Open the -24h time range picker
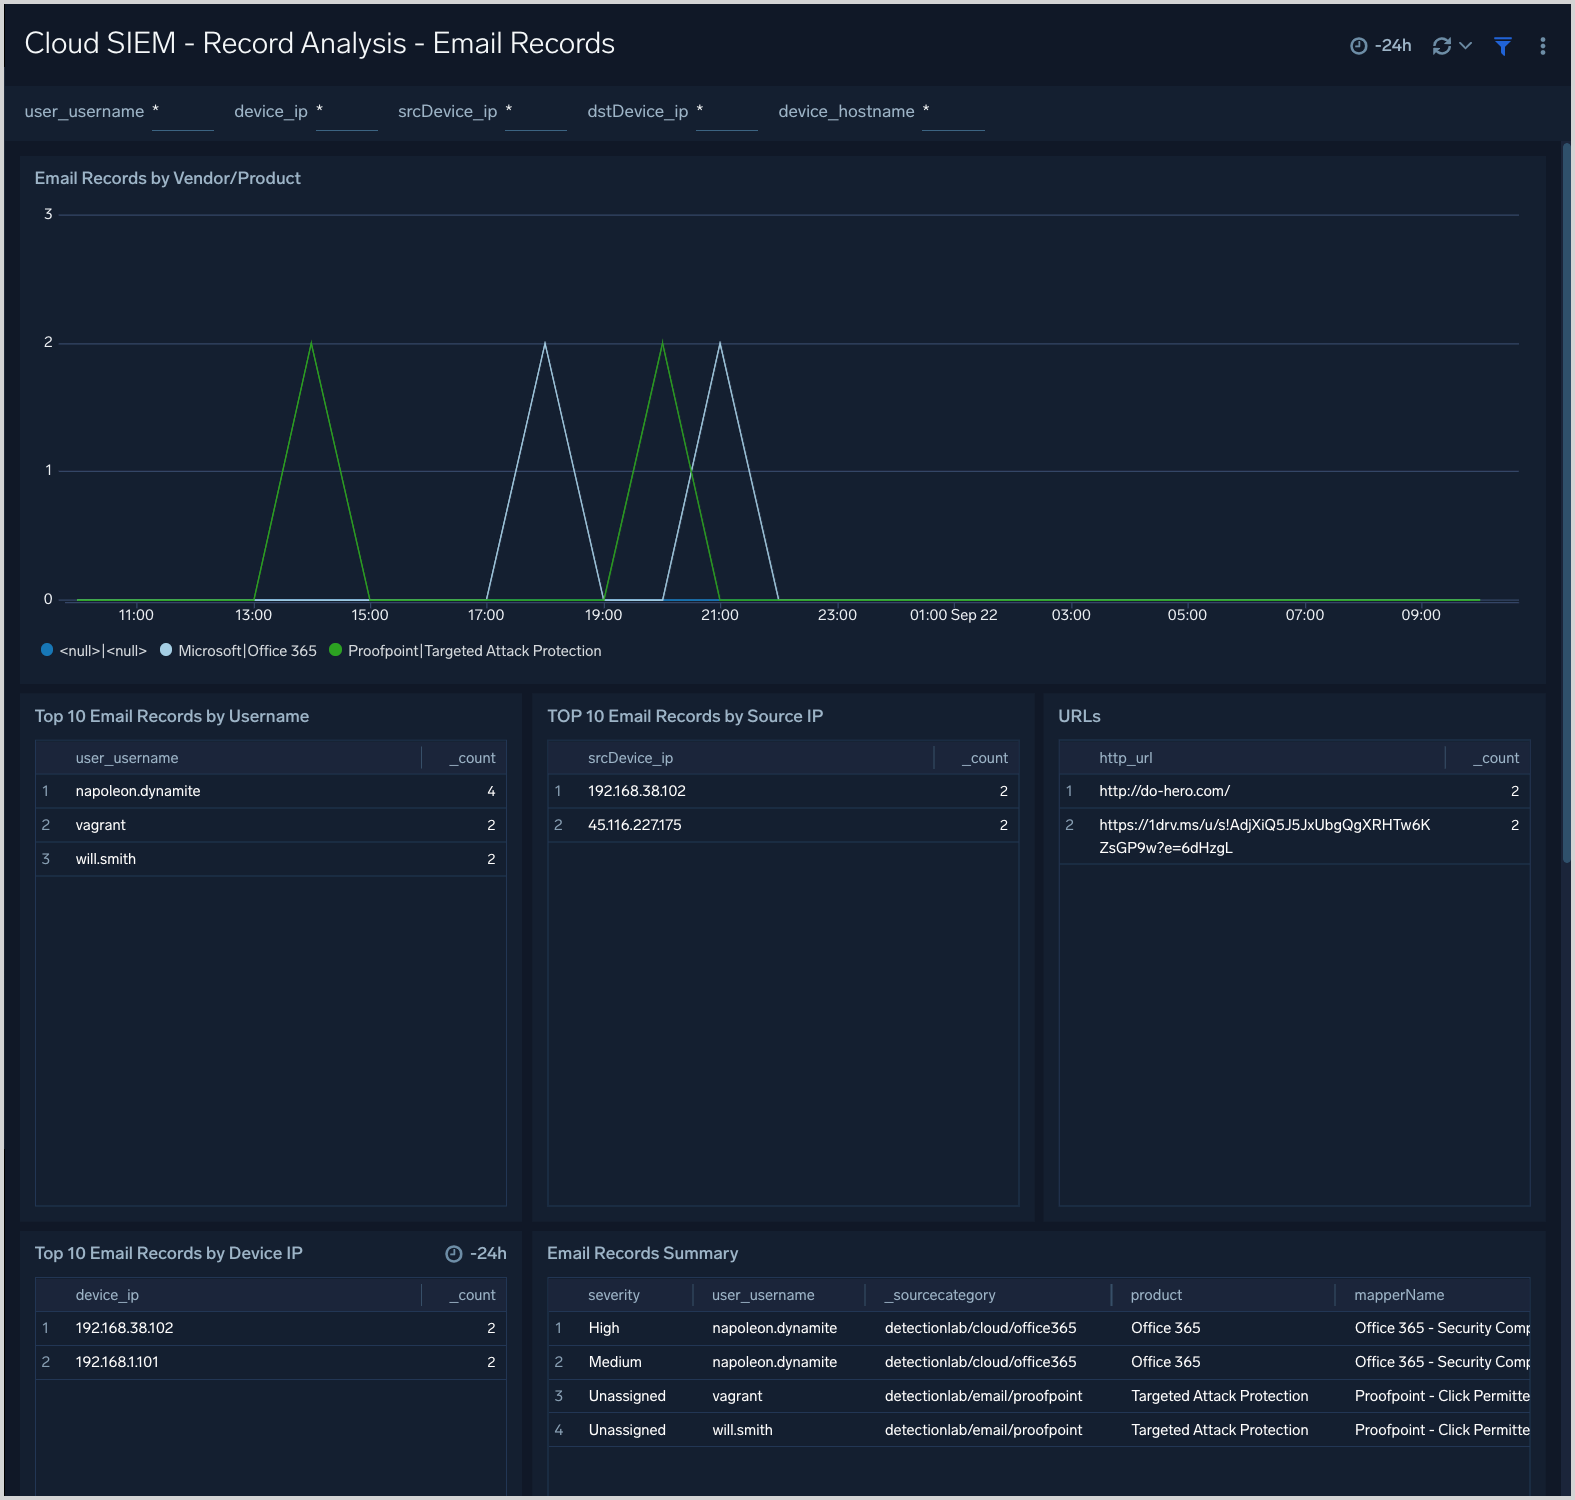The width and height of the screenshot is (1575, 1500). coord(1381,46)
